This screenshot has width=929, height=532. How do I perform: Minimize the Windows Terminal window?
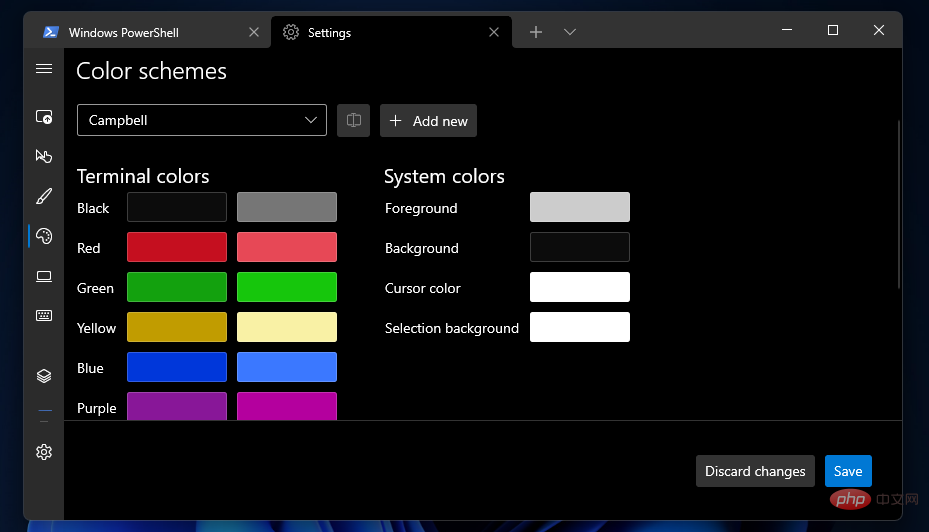pos(787,30)
